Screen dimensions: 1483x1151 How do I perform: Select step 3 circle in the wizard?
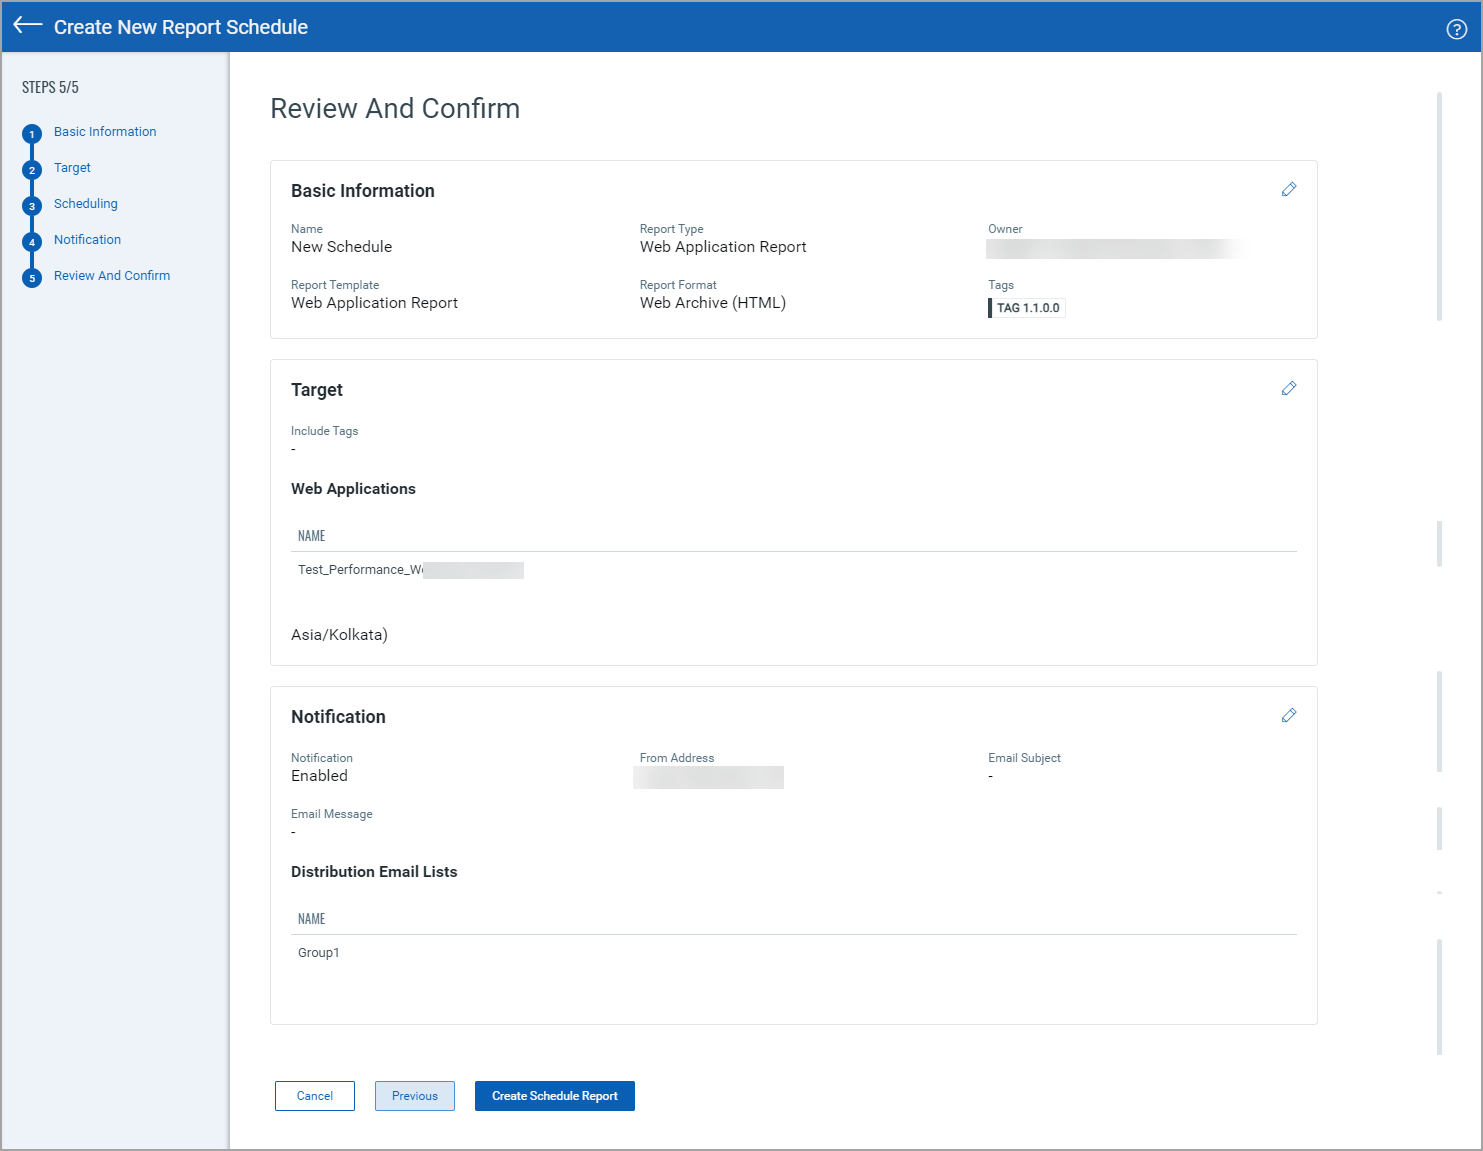[x=32, y=206]
